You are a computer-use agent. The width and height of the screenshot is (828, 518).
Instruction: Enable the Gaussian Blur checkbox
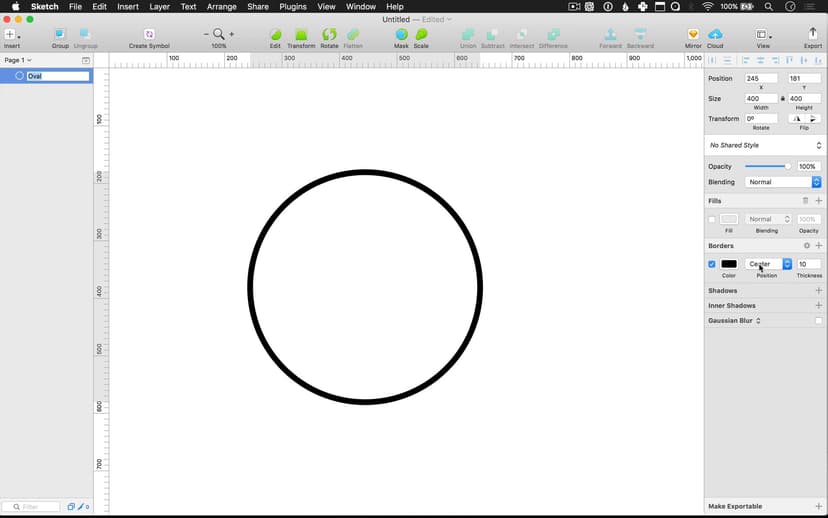pyautogui.click(x=818, y=321)
